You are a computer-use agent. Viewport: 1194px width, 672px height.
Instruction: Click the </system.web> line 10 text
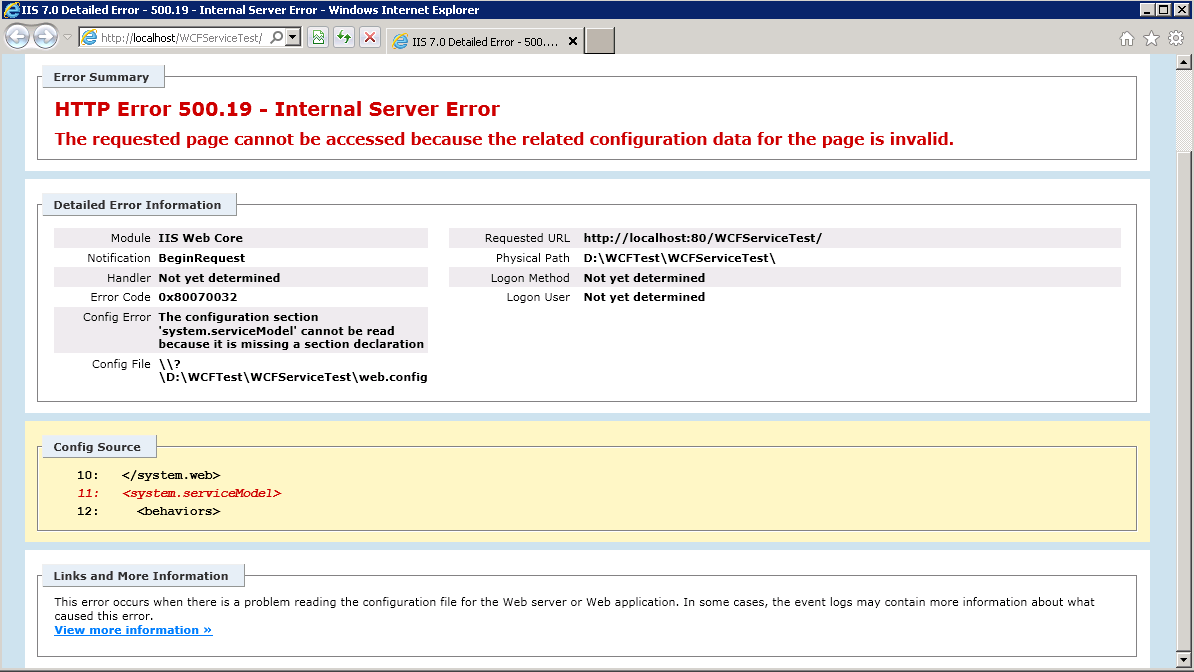171,475
